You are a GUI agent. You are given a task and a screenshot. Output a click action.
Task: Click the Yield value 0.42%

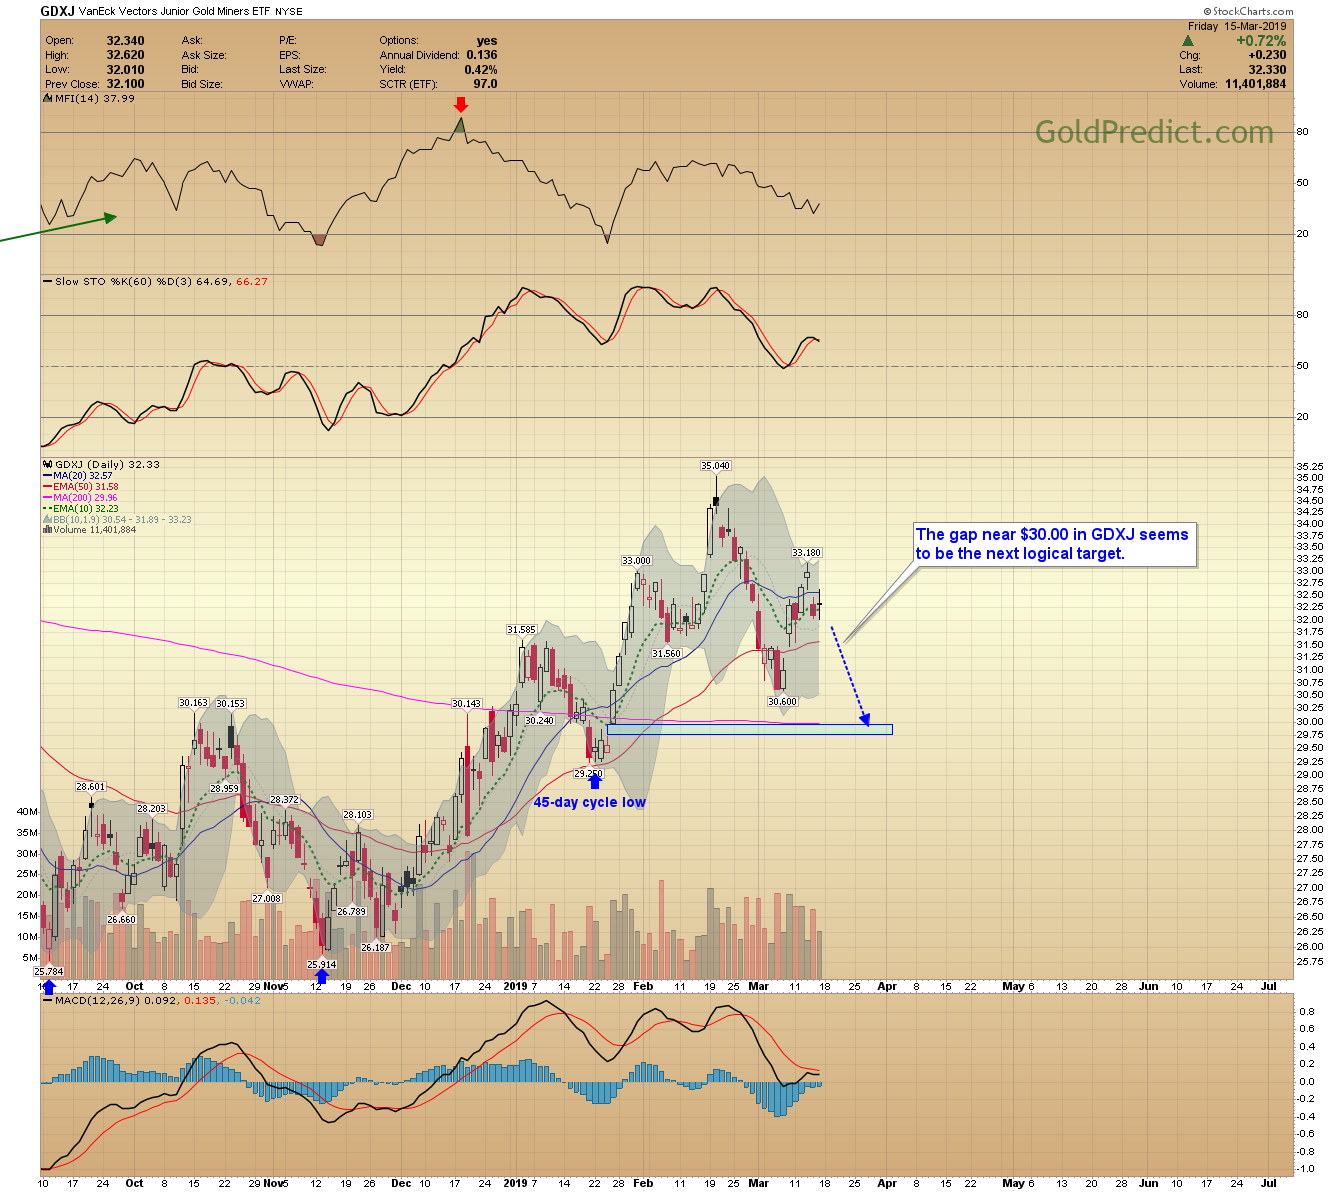pos(480,69)
